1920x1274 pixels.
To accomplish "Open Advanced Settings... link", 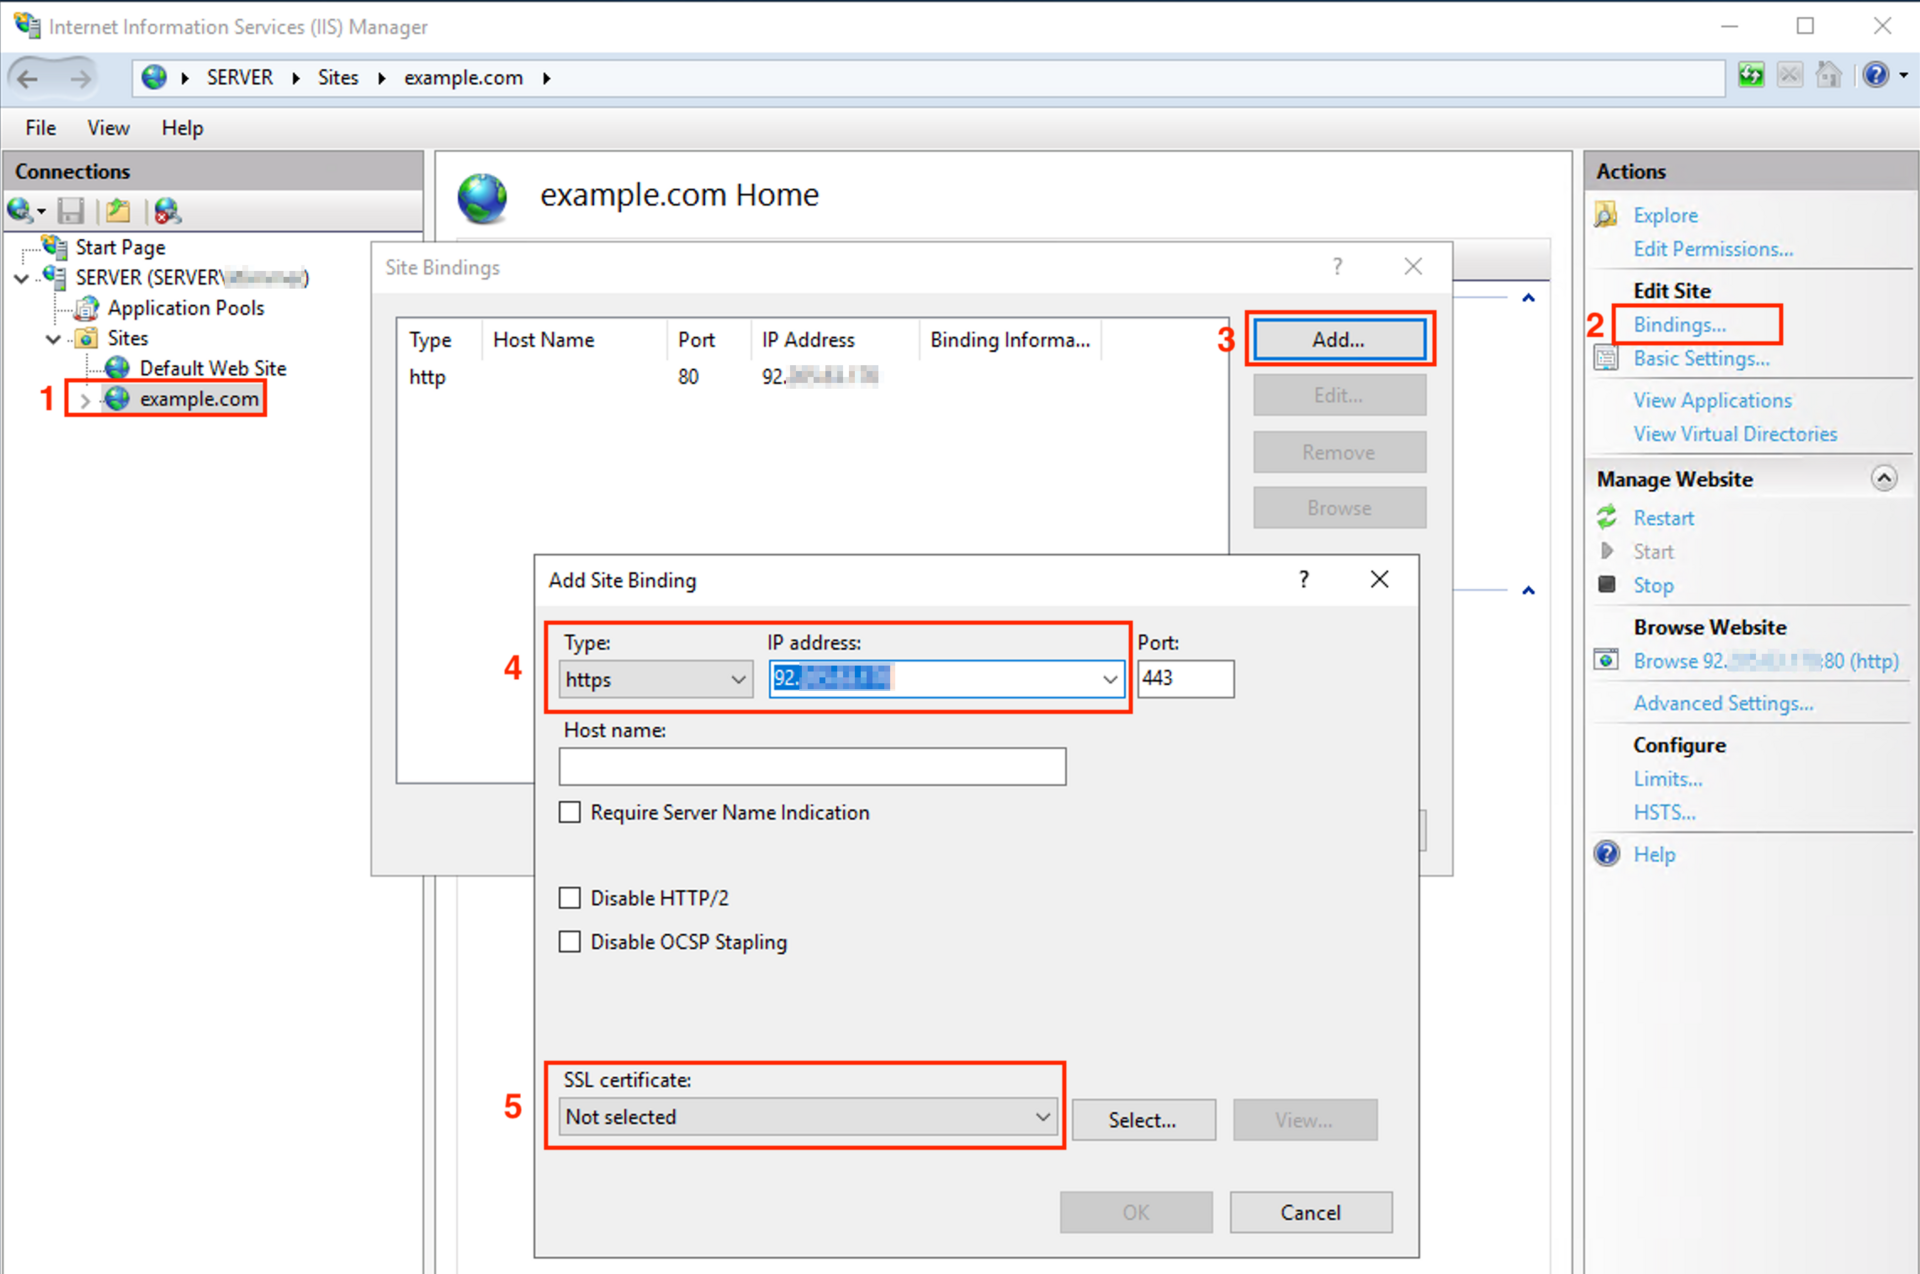I will pyautogui.click(x=1723, y=703).
